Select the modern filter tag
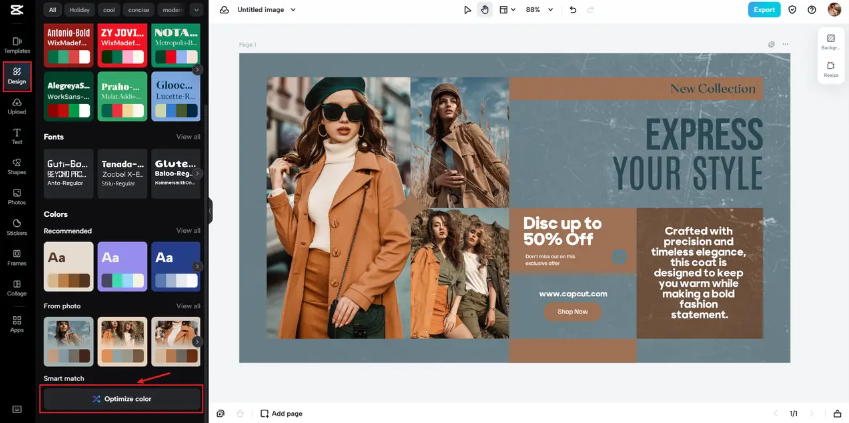The image size is (849, 423). 172,10
